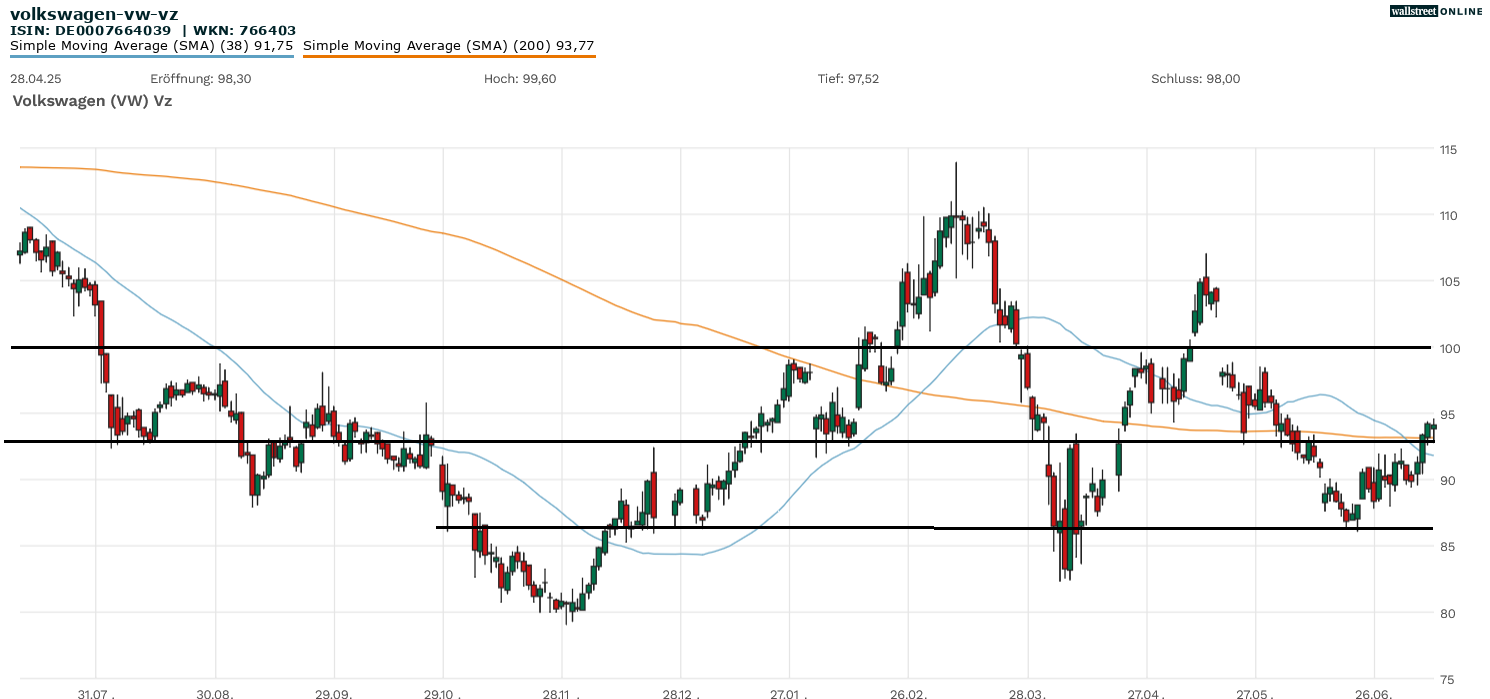The image size is (1490, 699).
Task: Click the 110 price axis label
Action: [x=1448, y=216]
